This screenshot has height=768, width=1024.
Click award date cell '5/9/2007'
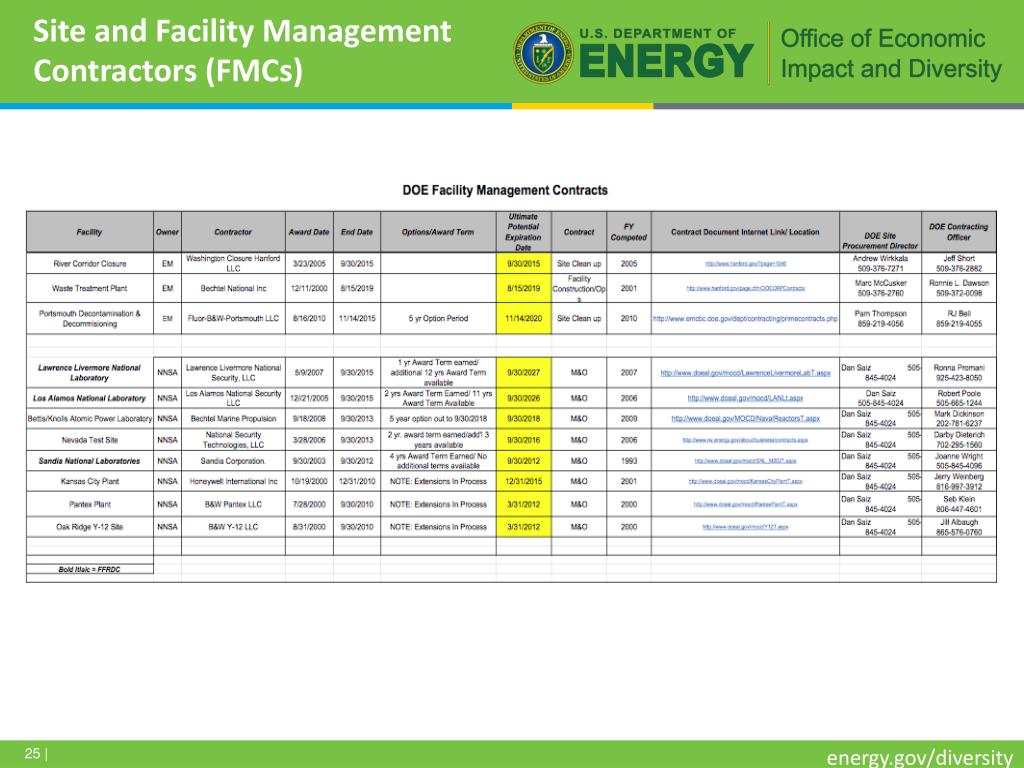(309, 372)
